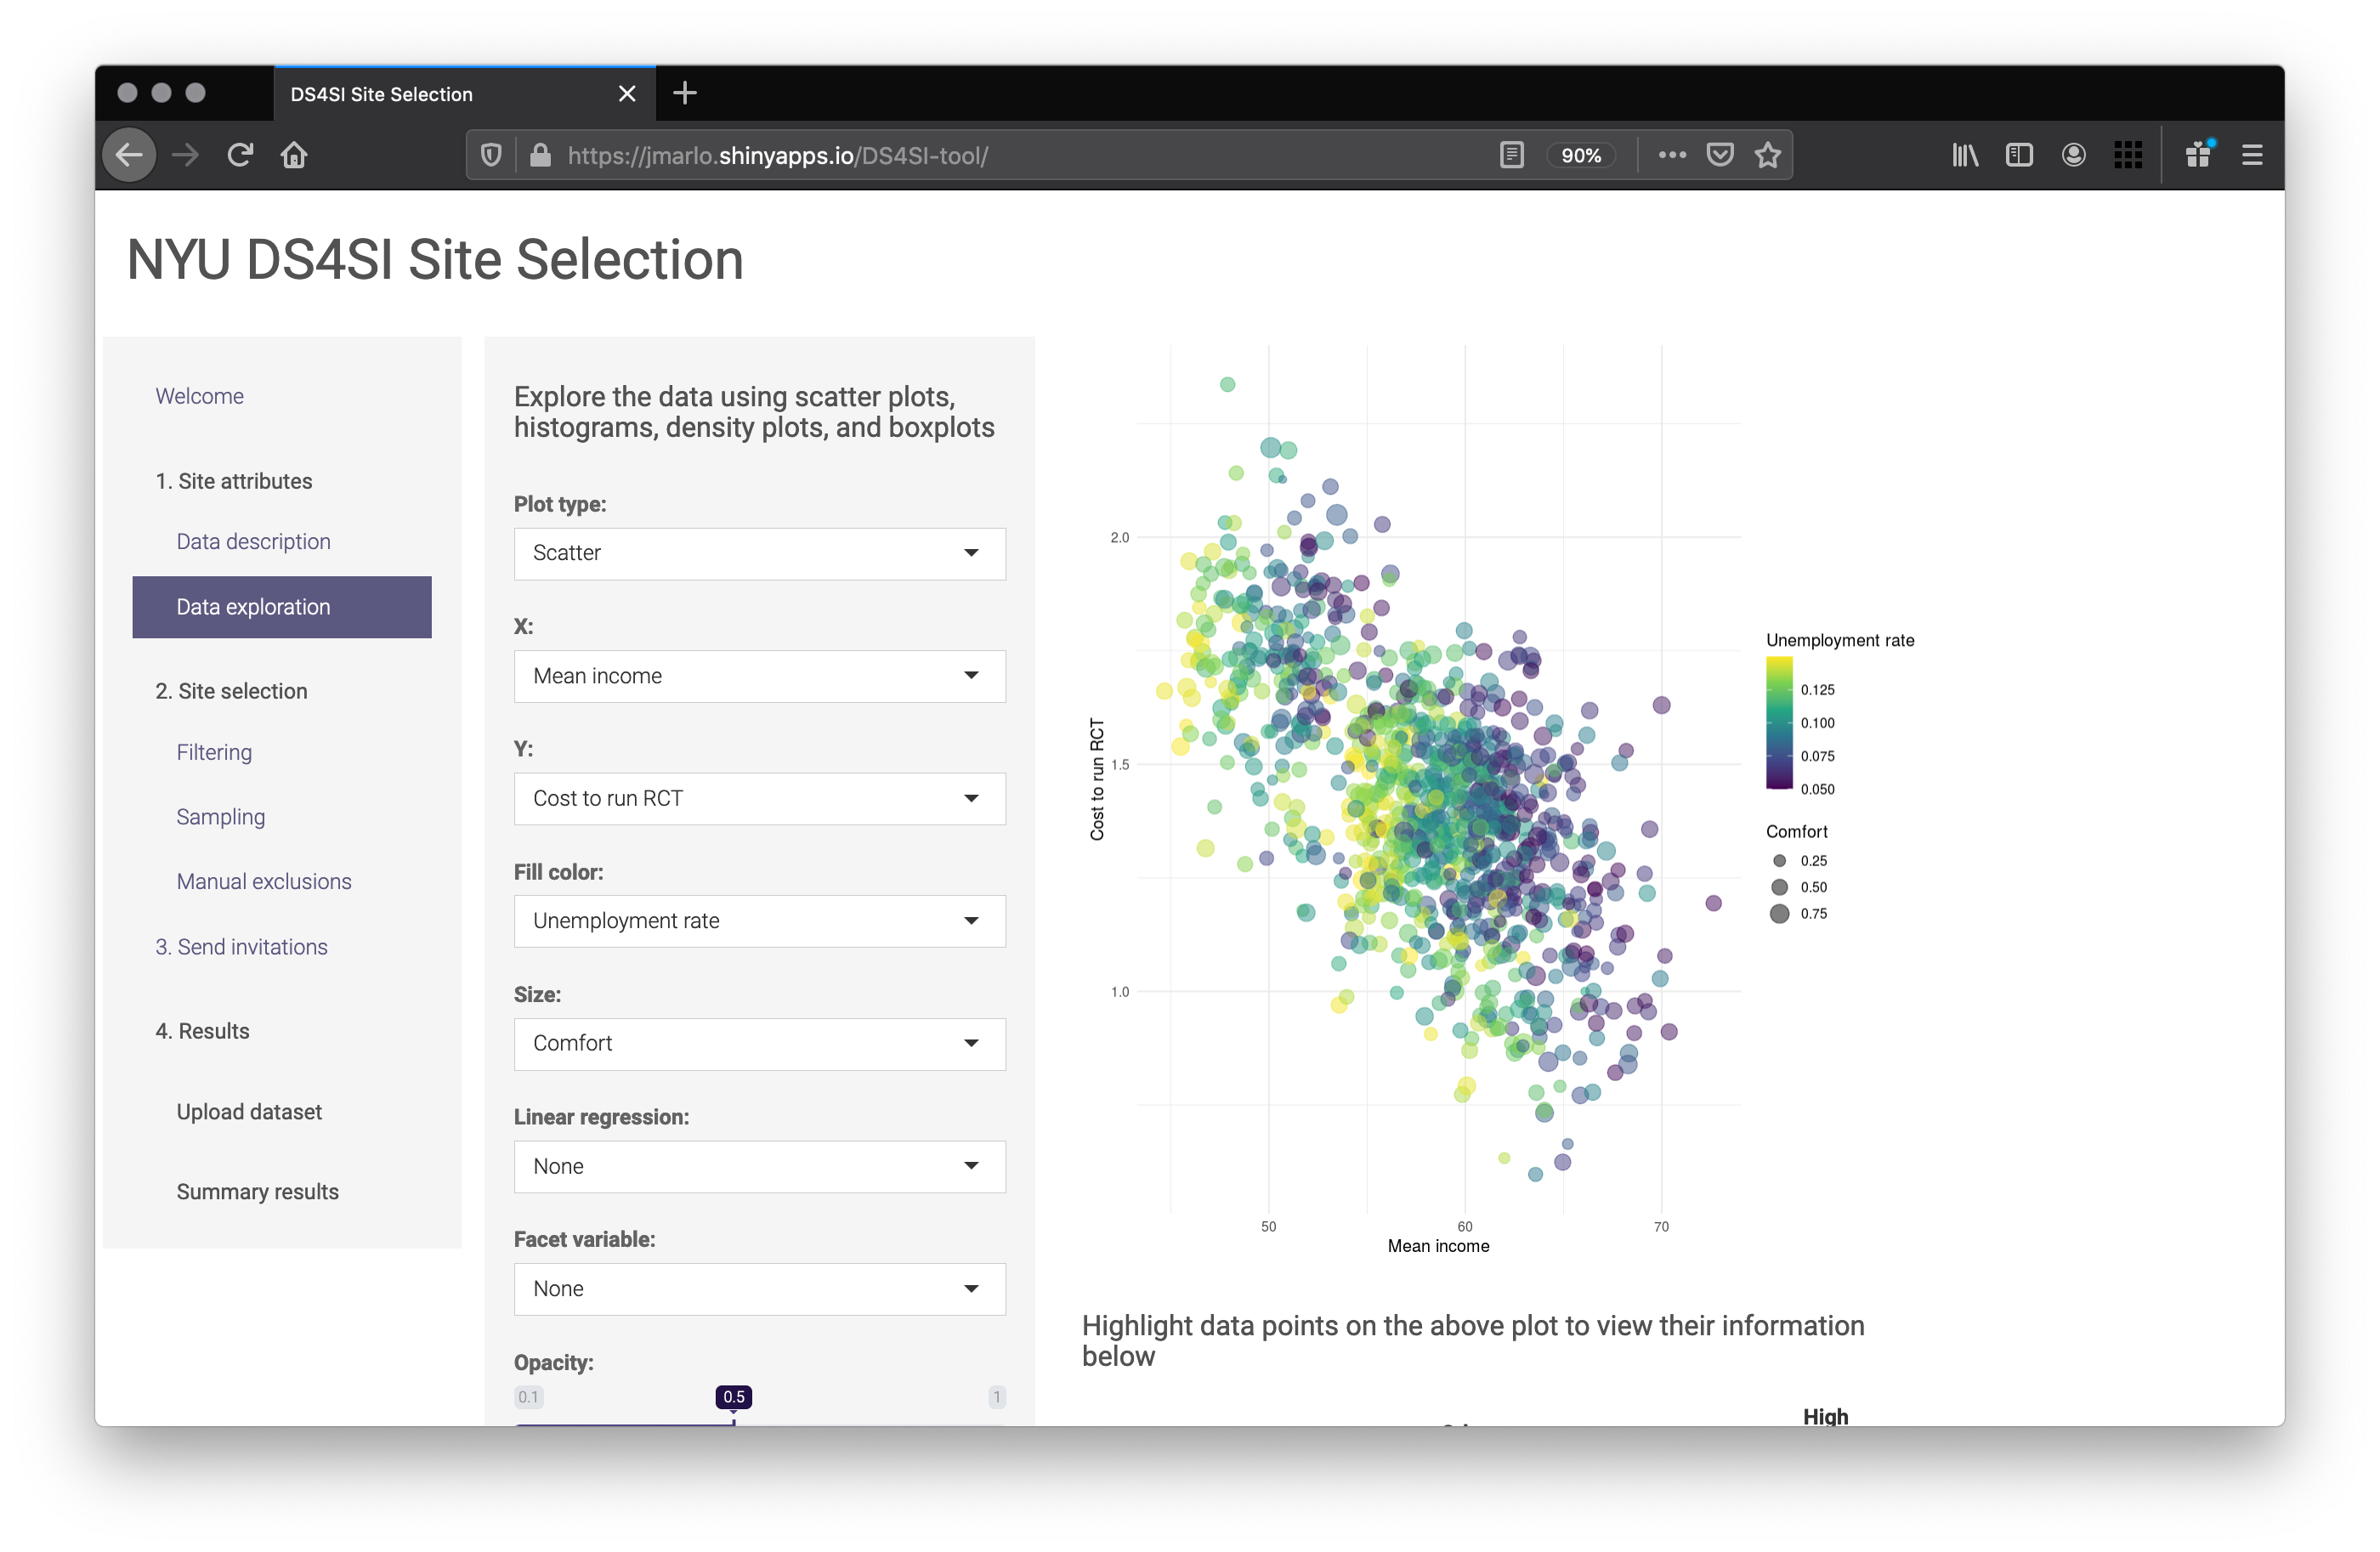Toggle the sidebar view icon
This screenshot has width=2380, height=1552.
[x=2019, y=155]
